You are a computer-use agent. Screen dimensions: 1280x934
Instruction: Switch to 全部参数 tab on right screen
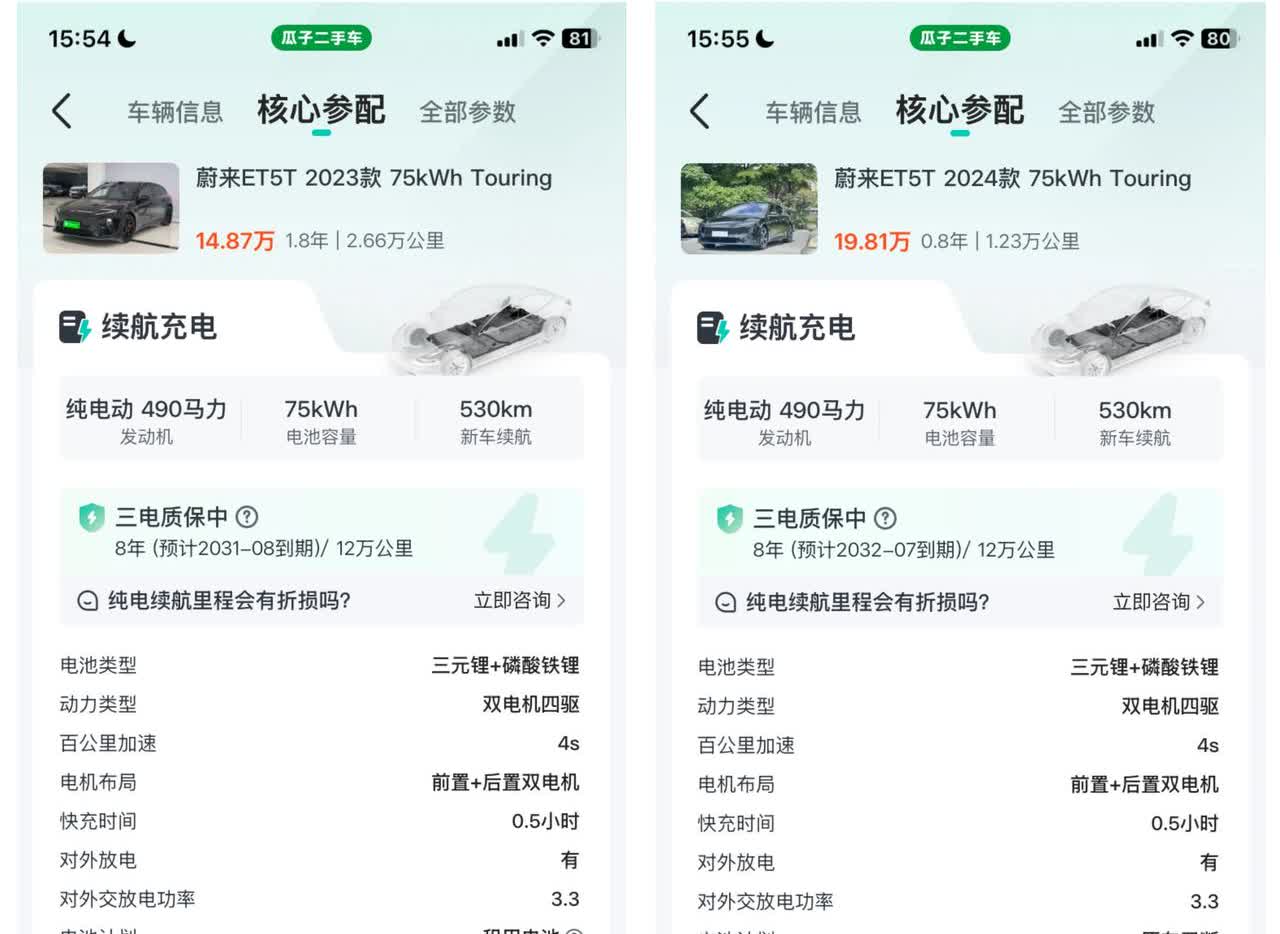point(1106,112)
